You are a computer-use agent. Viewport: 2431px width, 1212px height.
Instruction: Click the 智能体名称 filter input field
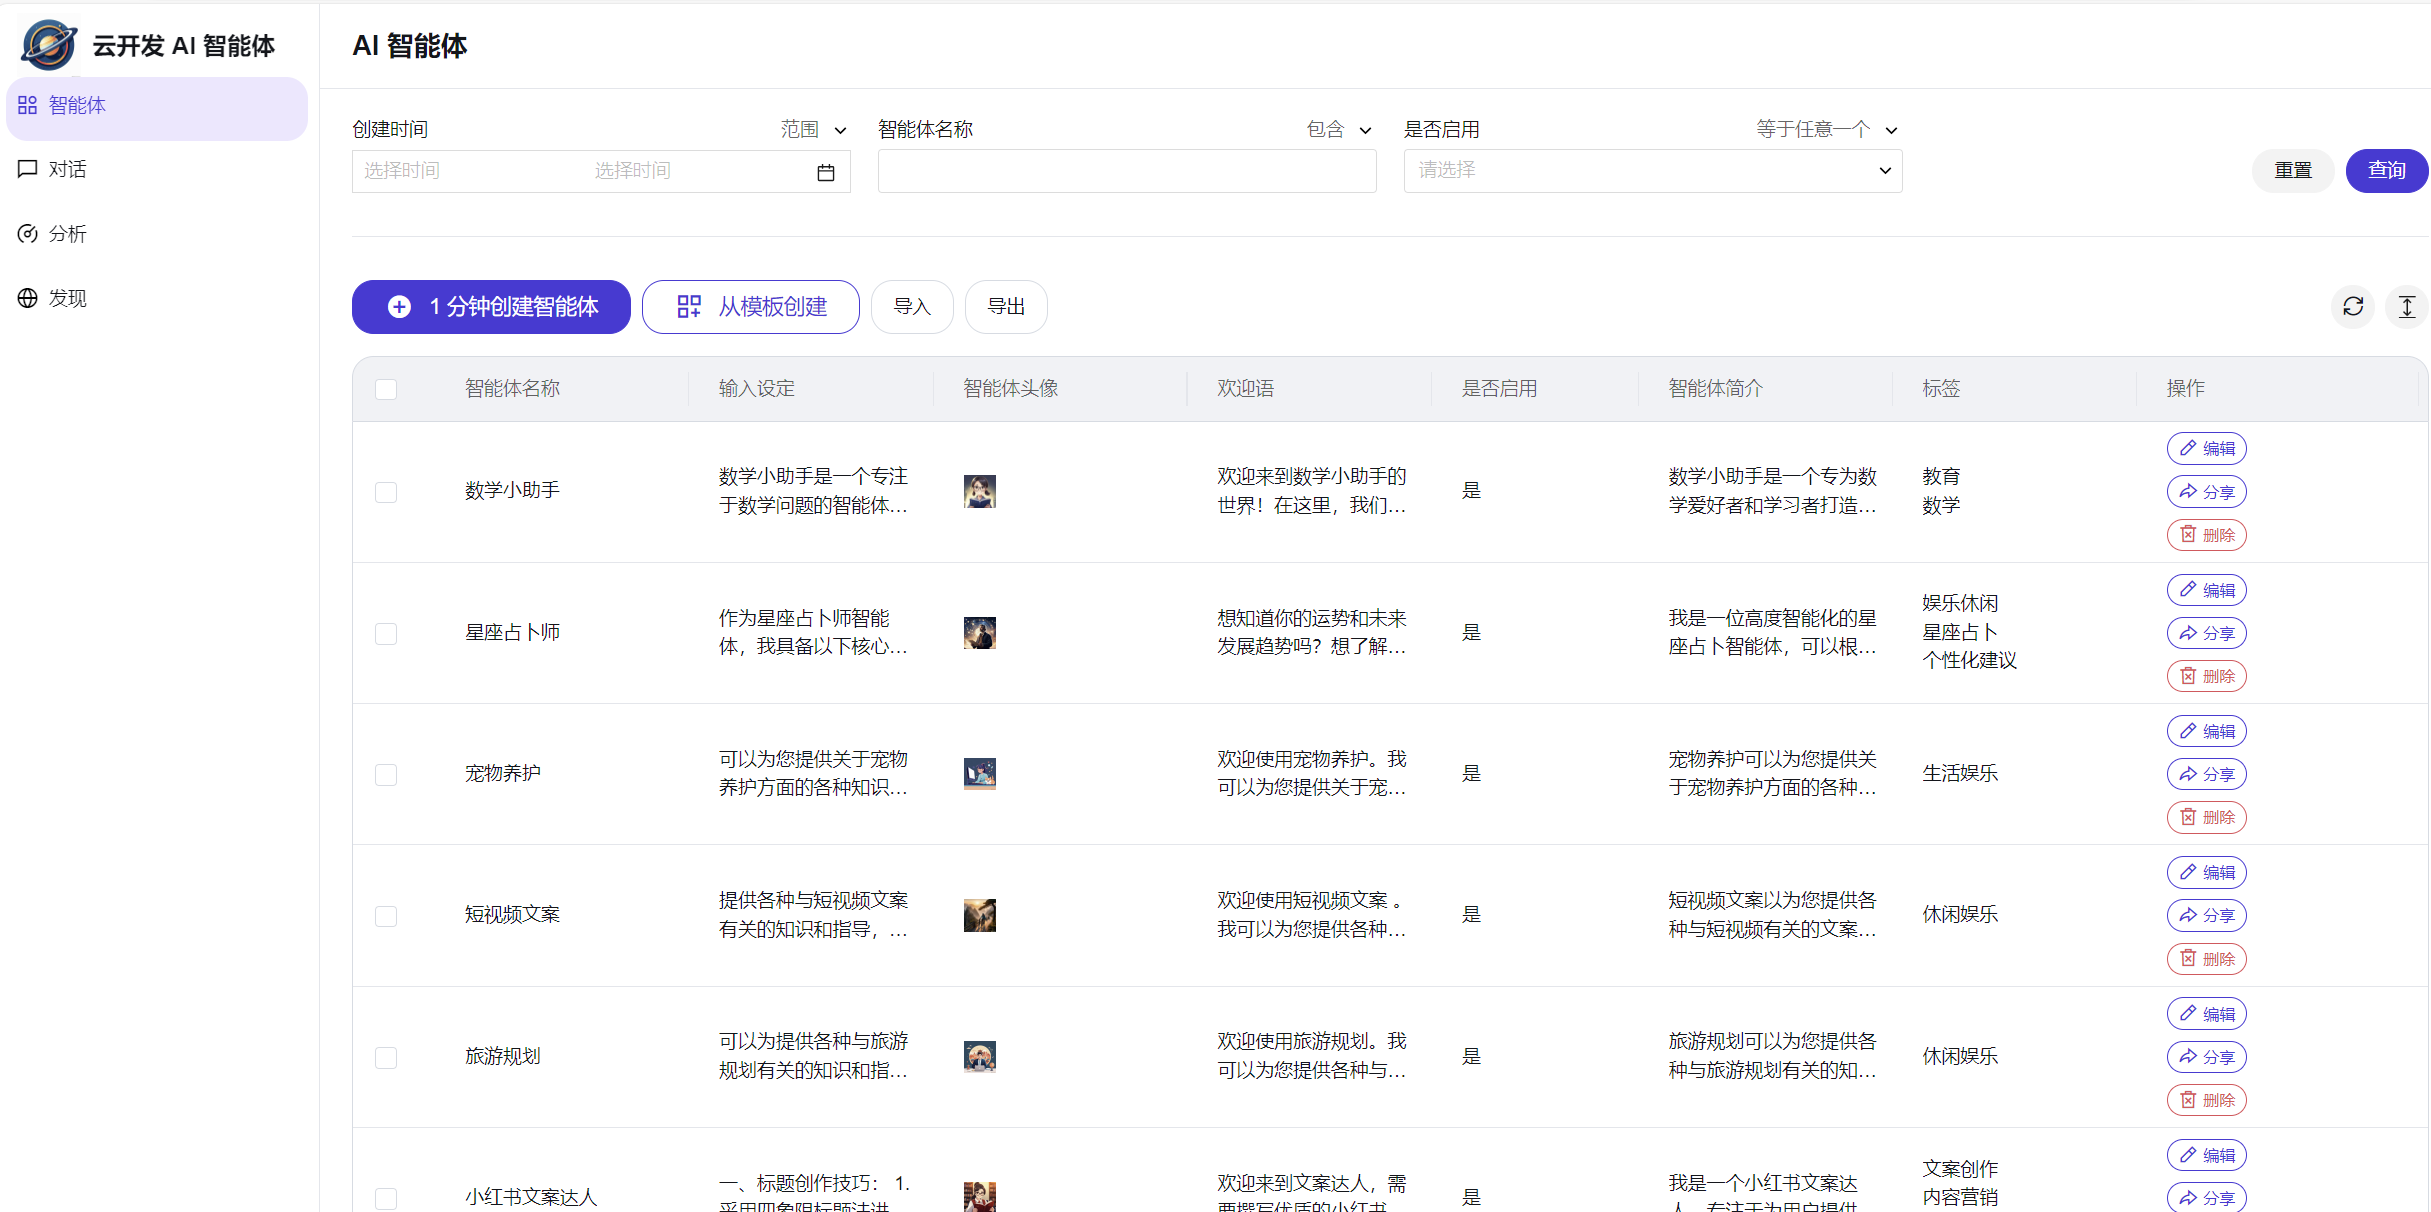[1126, 171]
